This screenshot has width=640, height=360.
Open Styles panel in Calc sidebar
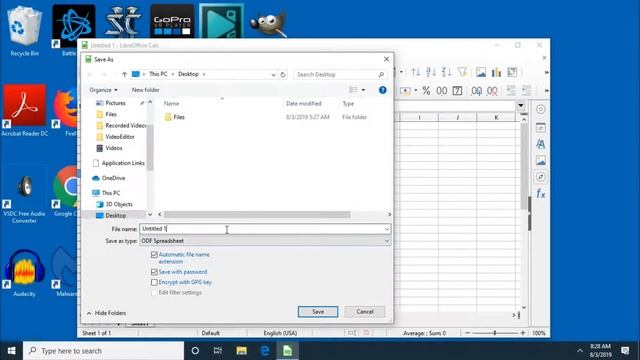[540, 144]
